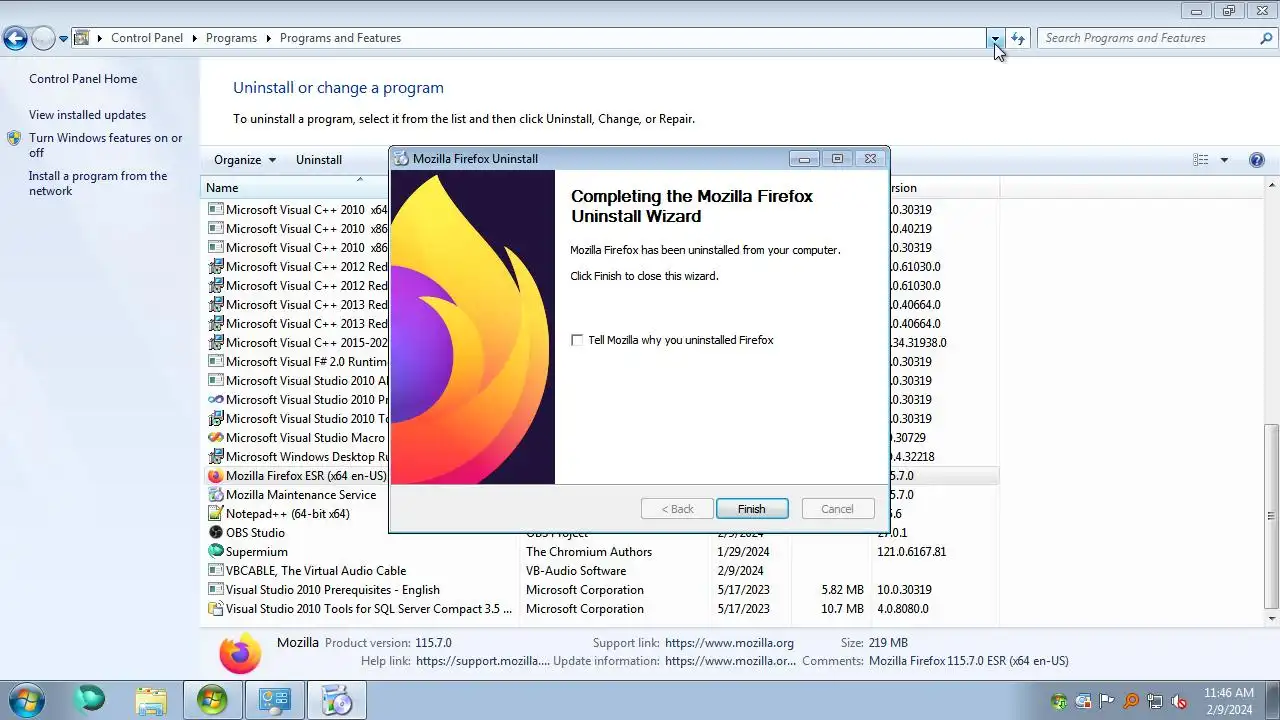Image resolution: width=1280 pixels, height=720 pixels.
Task: Click the Back navigation arrow
Action: pyautogui.click(x=15, y=39)
